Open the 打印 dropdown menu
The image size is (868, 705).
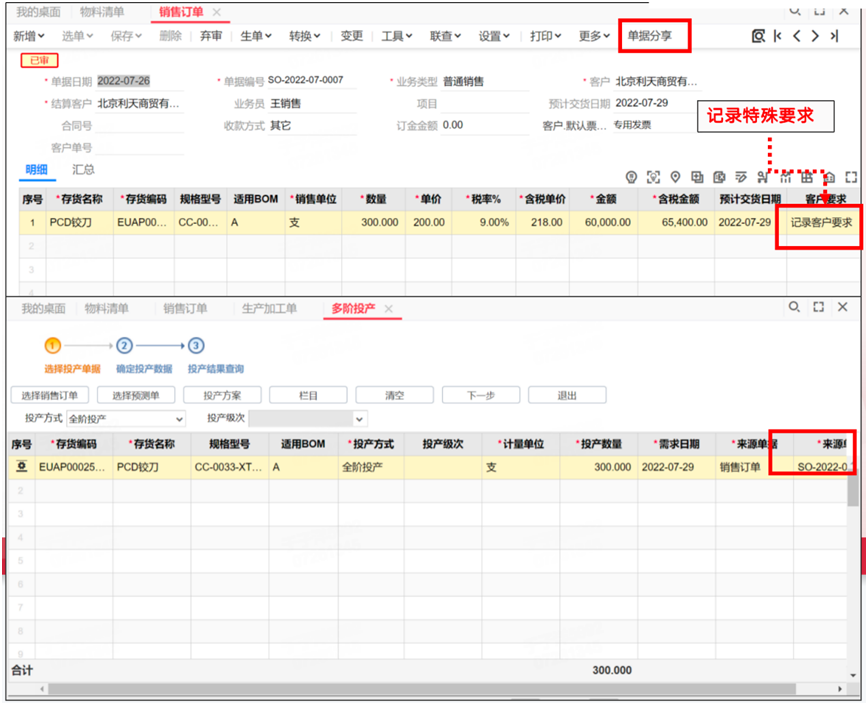pyautogui.click(x=545, y=36)
